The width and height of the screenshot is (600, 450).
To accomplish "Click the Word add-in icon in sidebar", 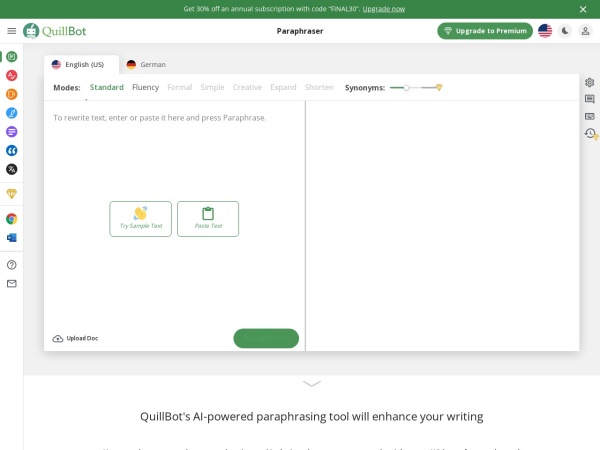I will [11, 238].
